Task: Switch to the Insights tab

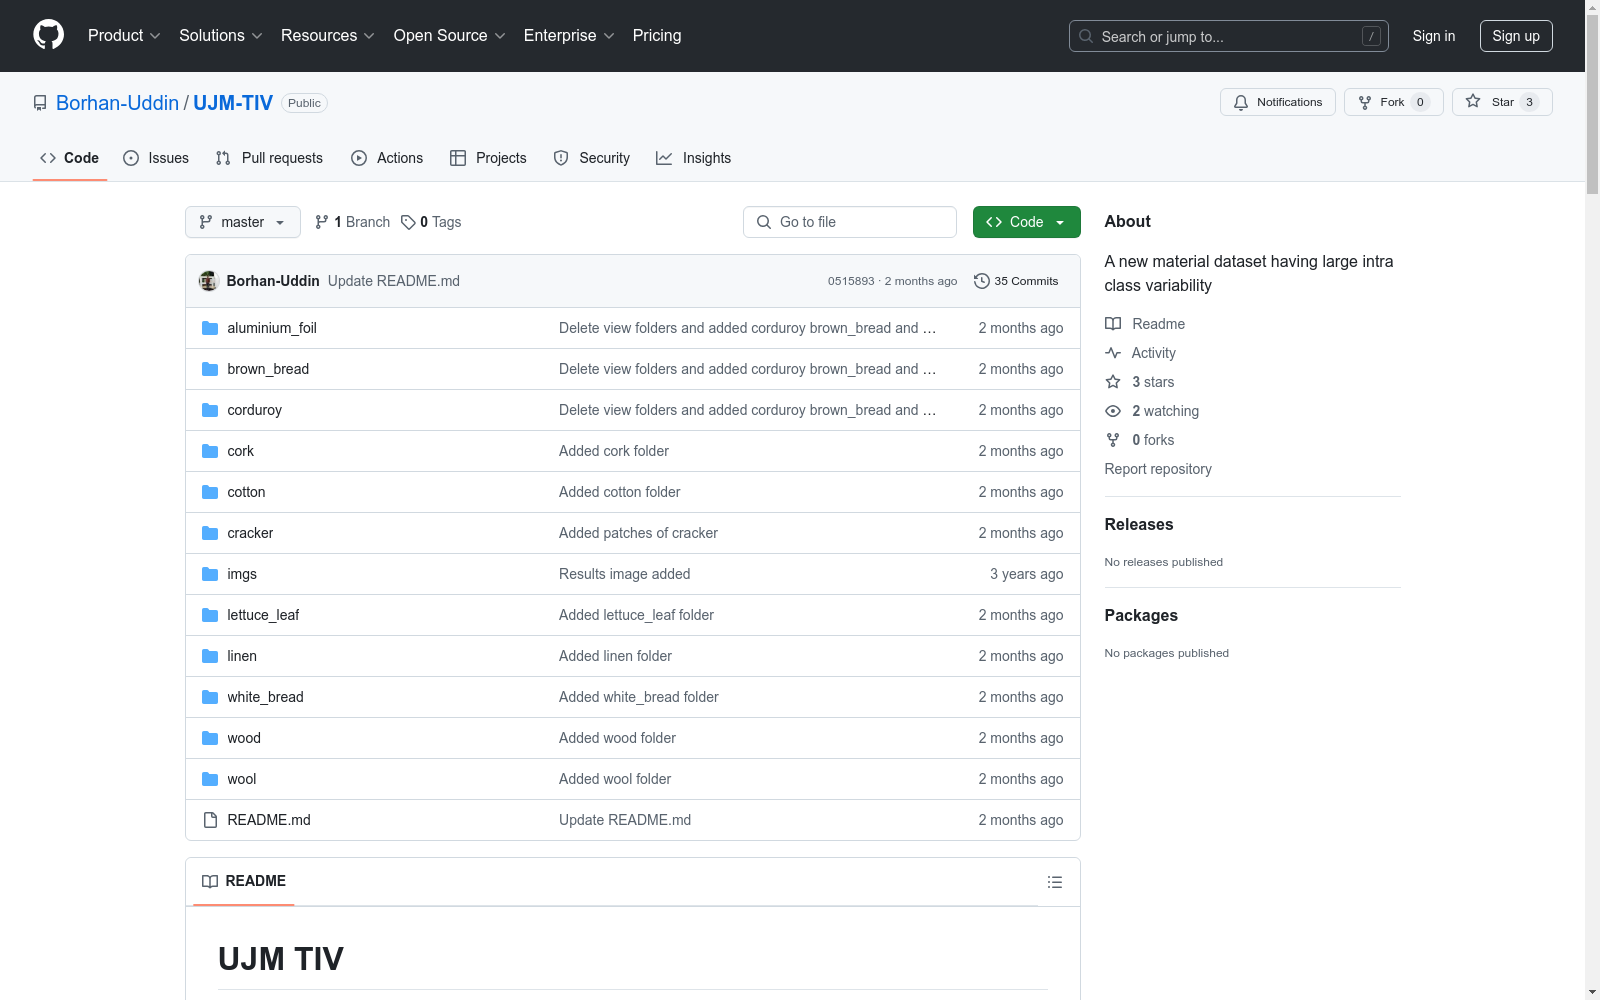Action: tap(693, 158)
